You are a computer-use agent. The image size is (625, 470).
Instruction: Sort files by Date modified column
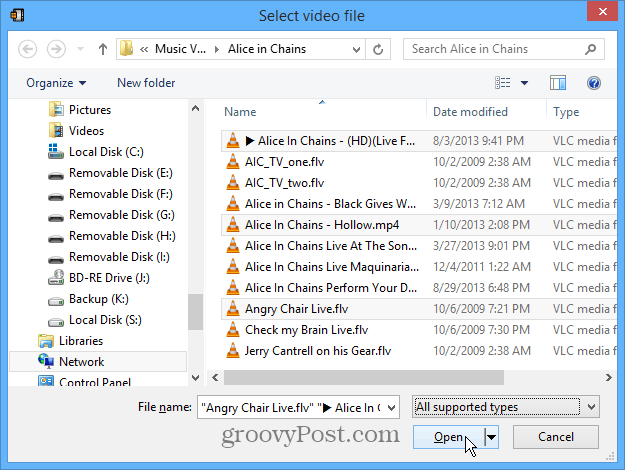pos(470,112)
